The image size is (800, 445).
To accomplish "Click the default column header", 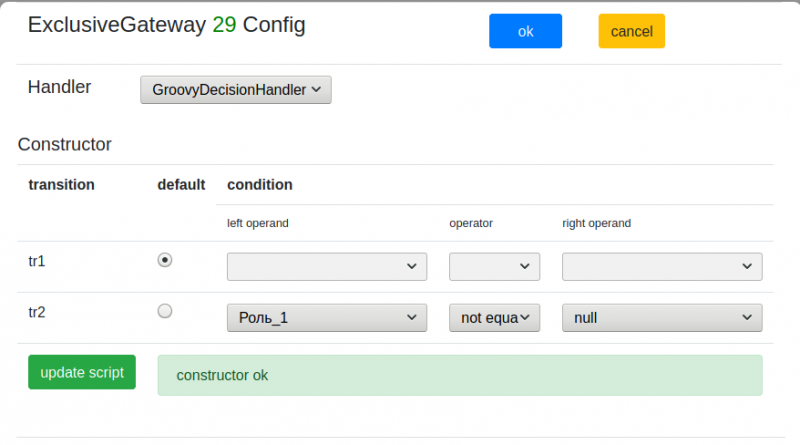I will 181,185.
